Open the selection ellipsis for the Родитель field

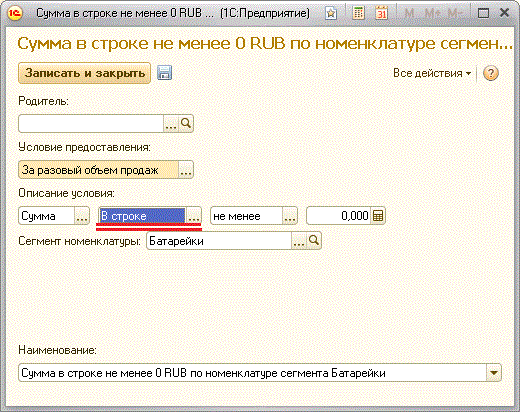point(171,124)
